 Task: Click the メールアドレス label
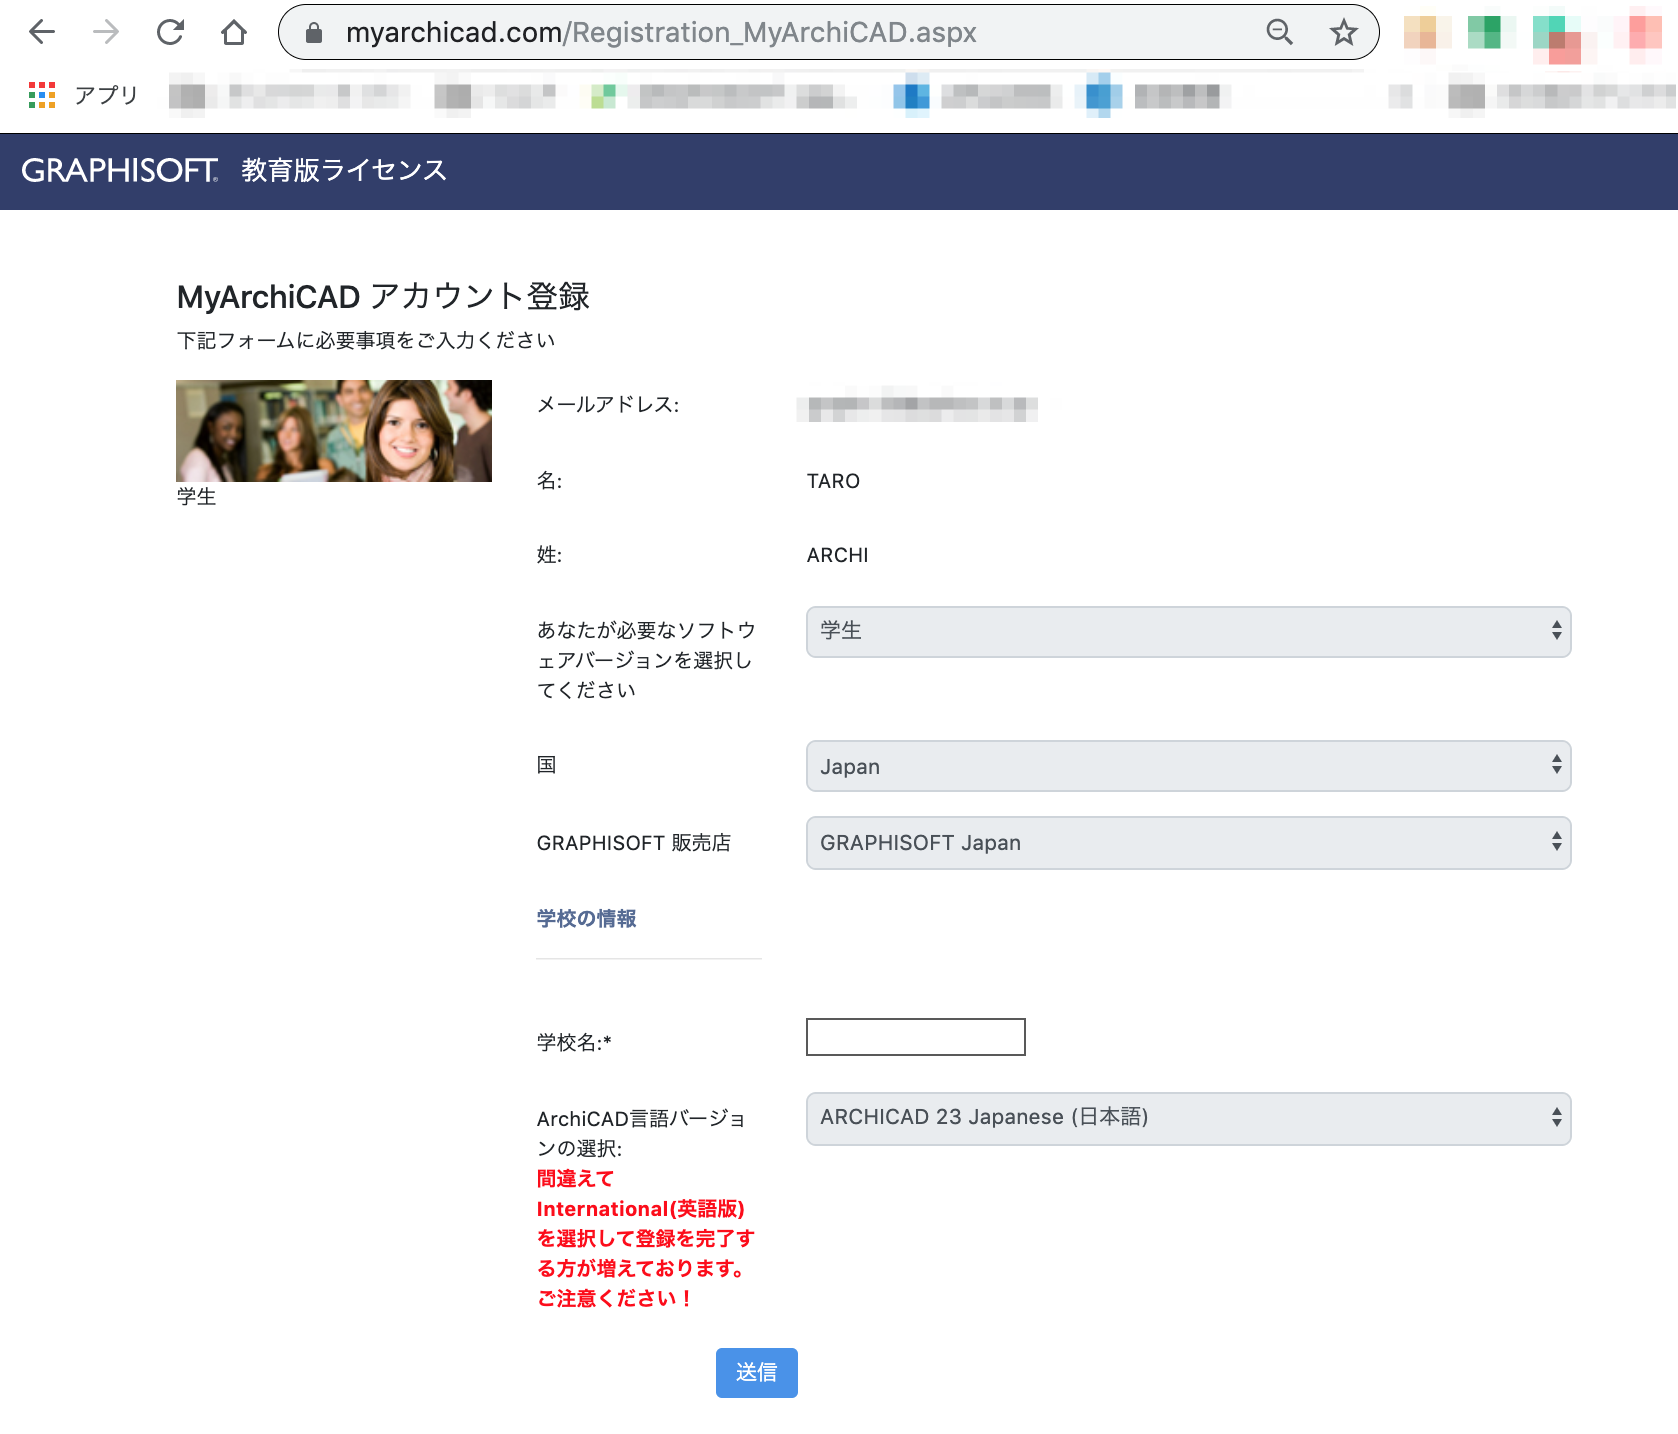608,404
